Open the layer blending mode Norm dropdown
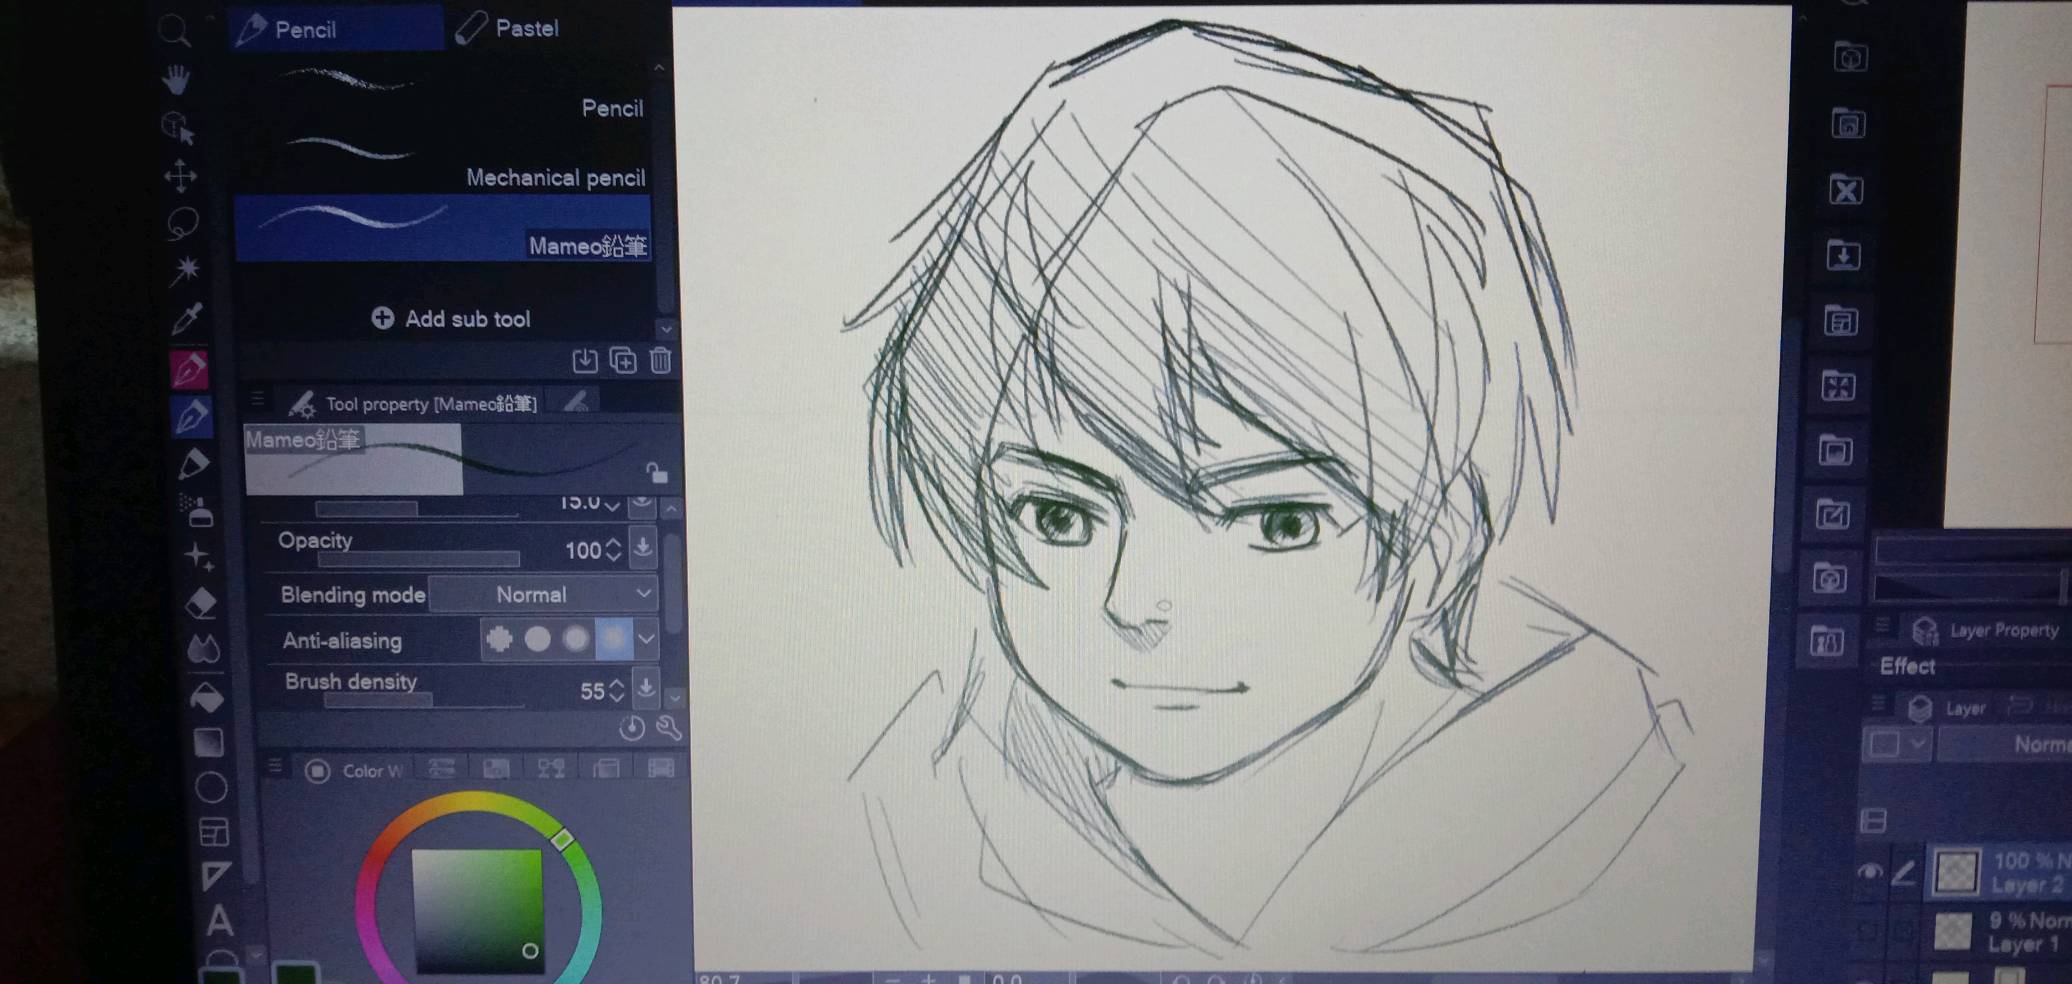This screenshot has height=984, width=2072. pos(2005,745)
